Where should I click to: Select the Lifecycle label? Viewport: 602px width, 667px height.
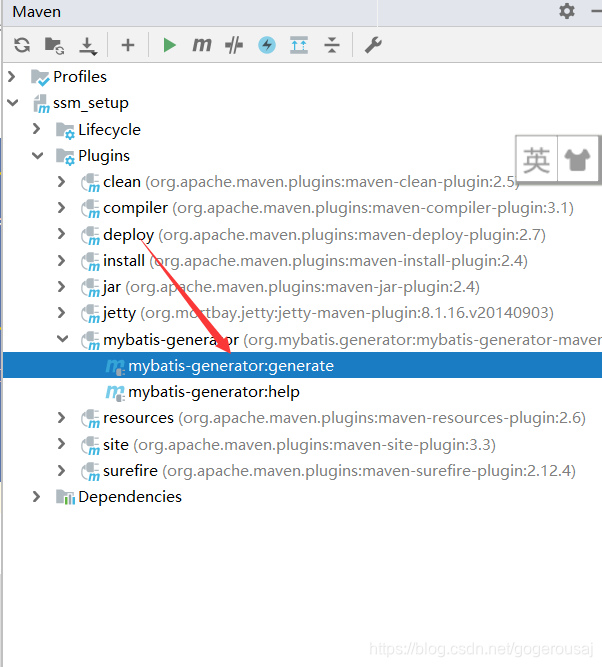109,130
